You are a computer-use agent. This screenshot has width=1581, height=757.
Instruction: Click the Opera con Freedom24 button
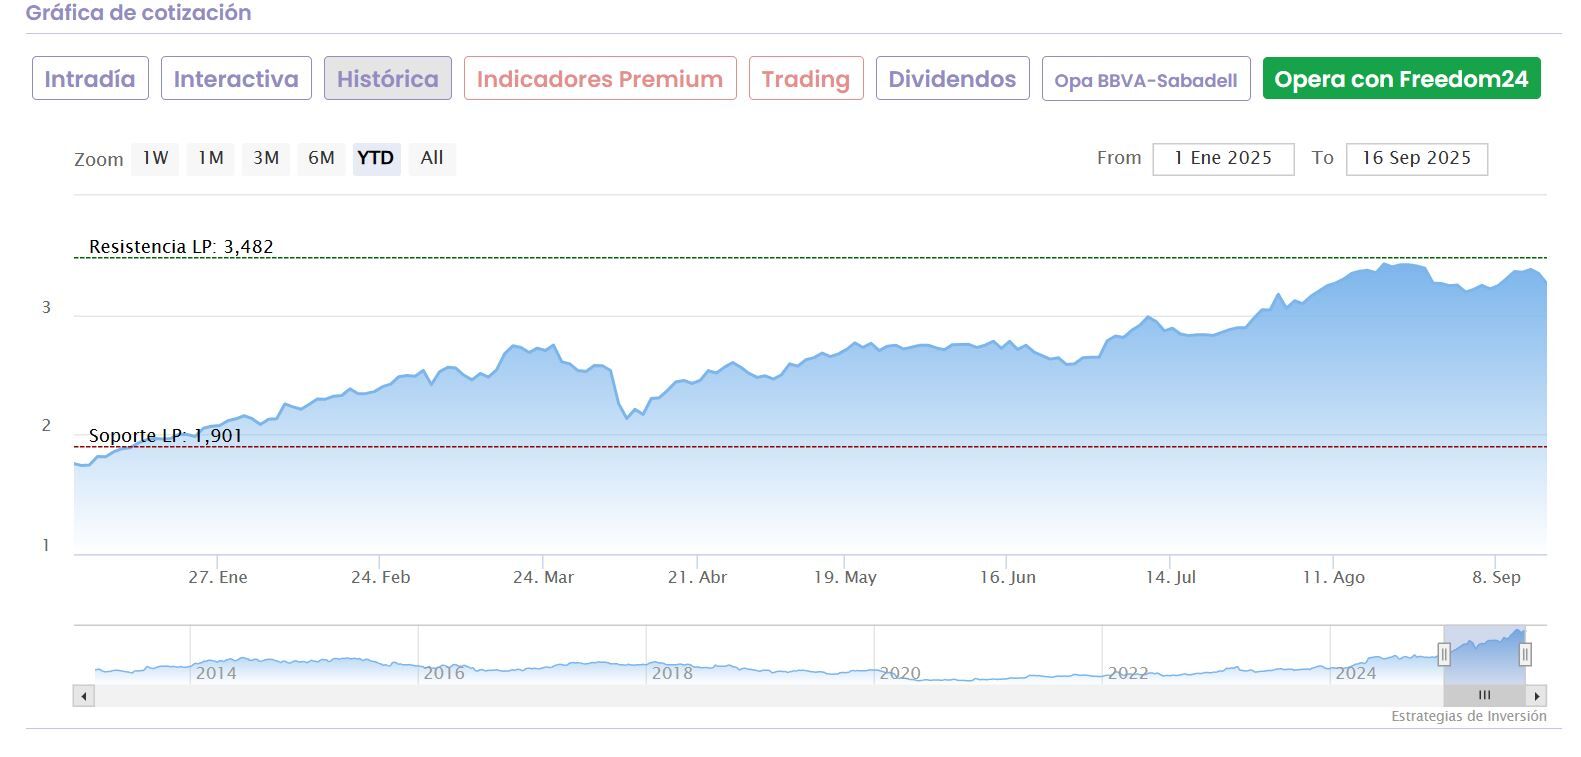point(1401,79)
